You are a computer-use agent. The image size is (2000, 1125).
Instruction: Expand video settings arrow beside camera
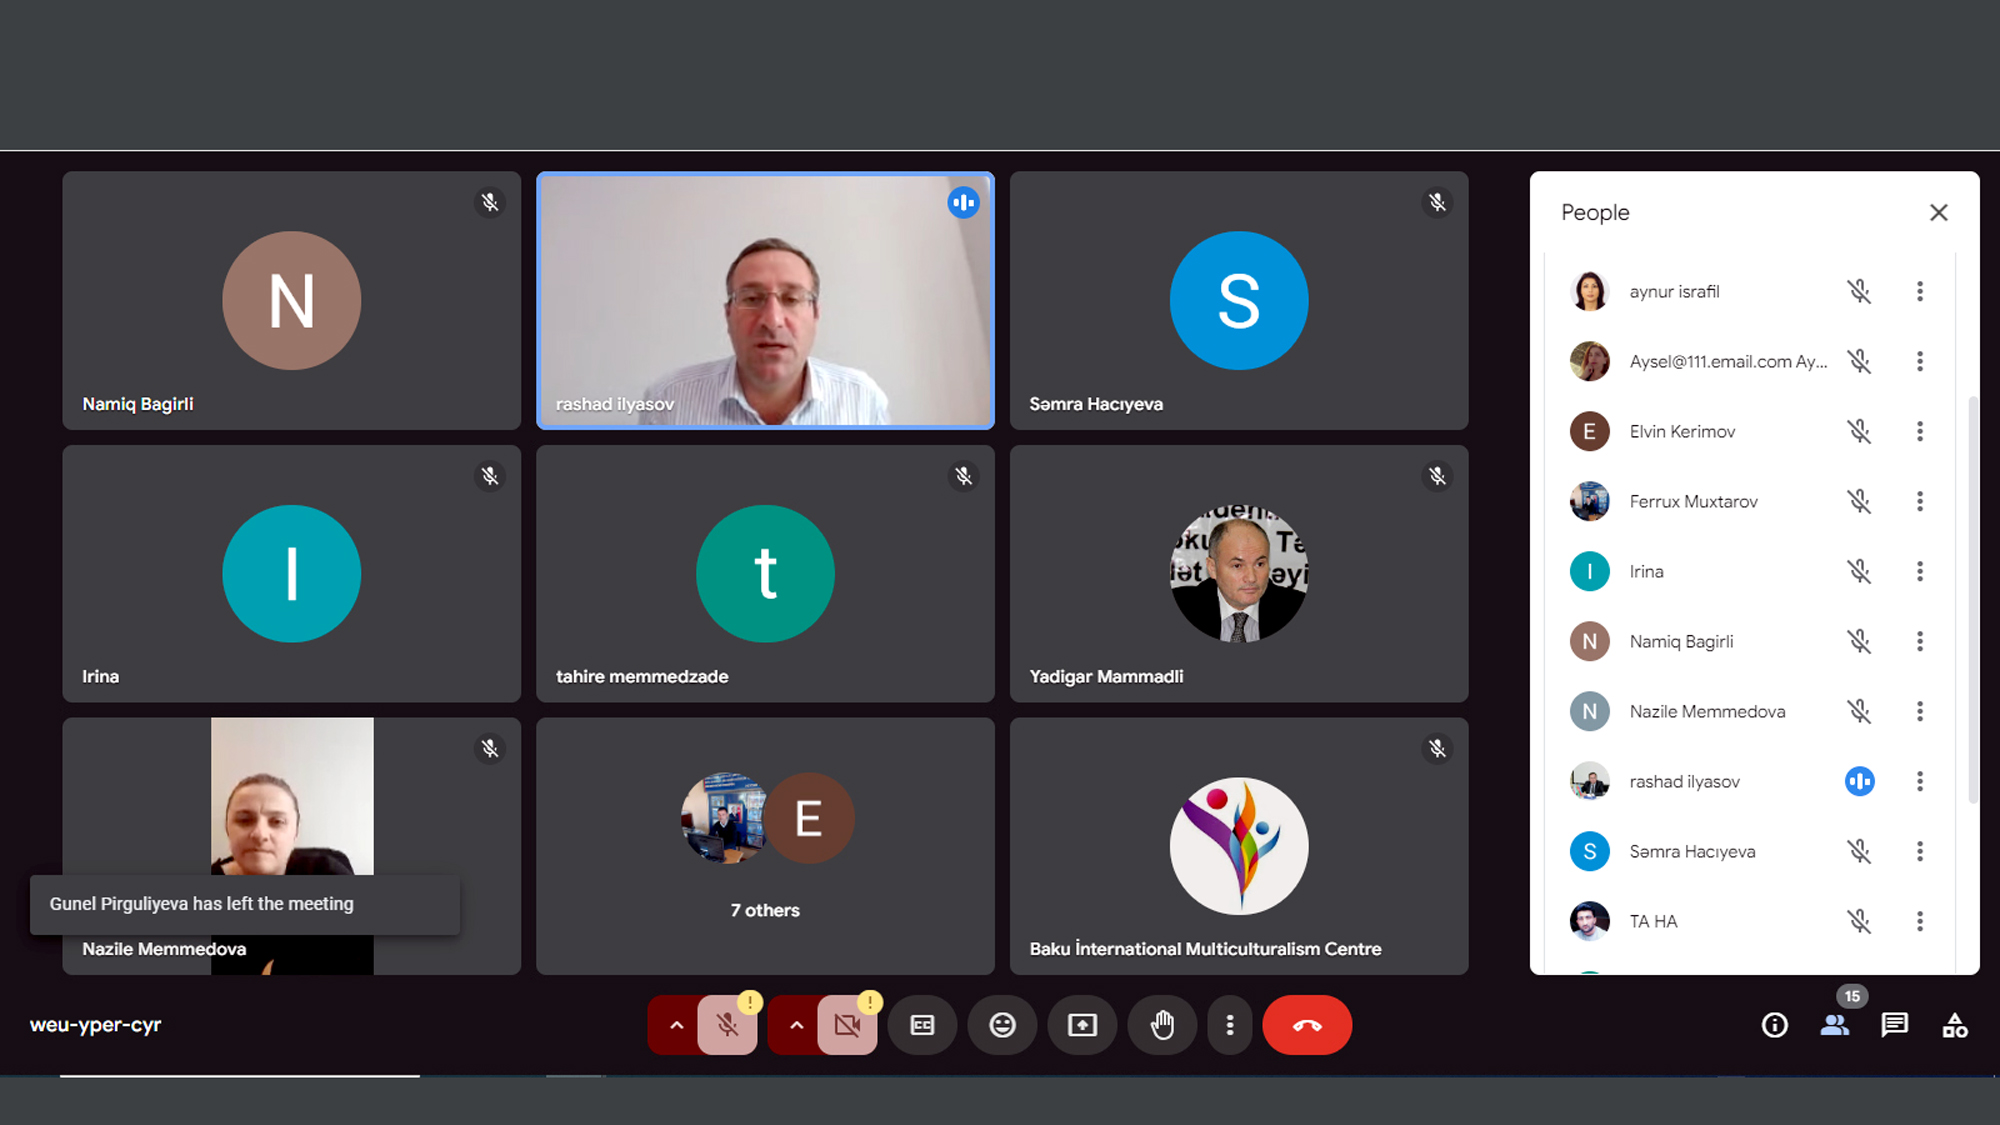click(796, 1025)
